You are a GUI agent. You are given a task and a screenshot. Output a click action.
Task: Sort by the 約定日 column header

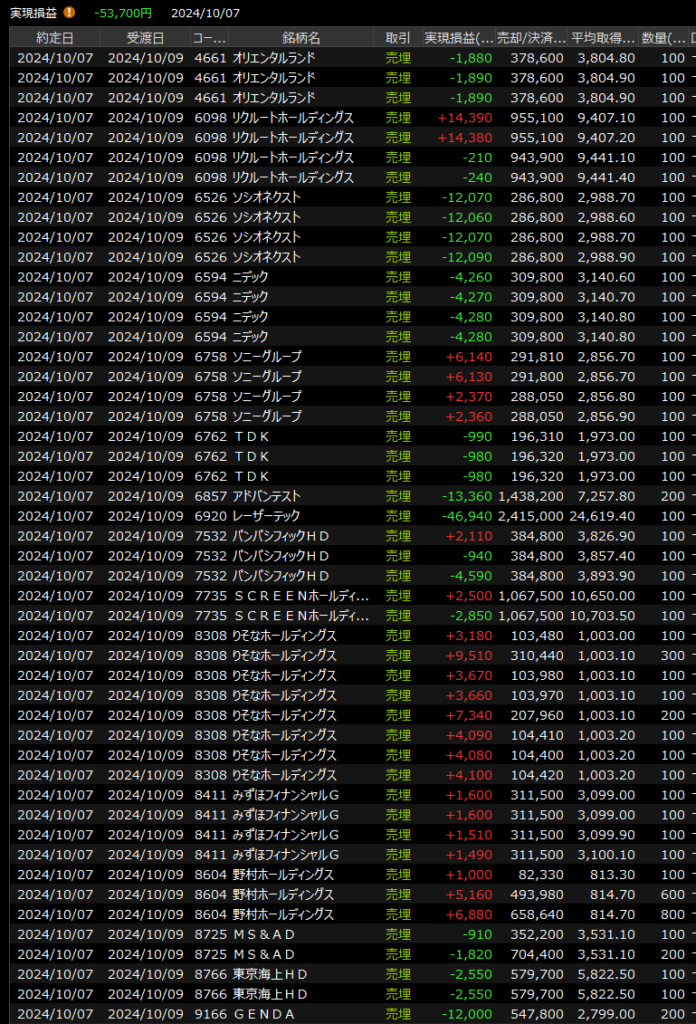(55, 37)
